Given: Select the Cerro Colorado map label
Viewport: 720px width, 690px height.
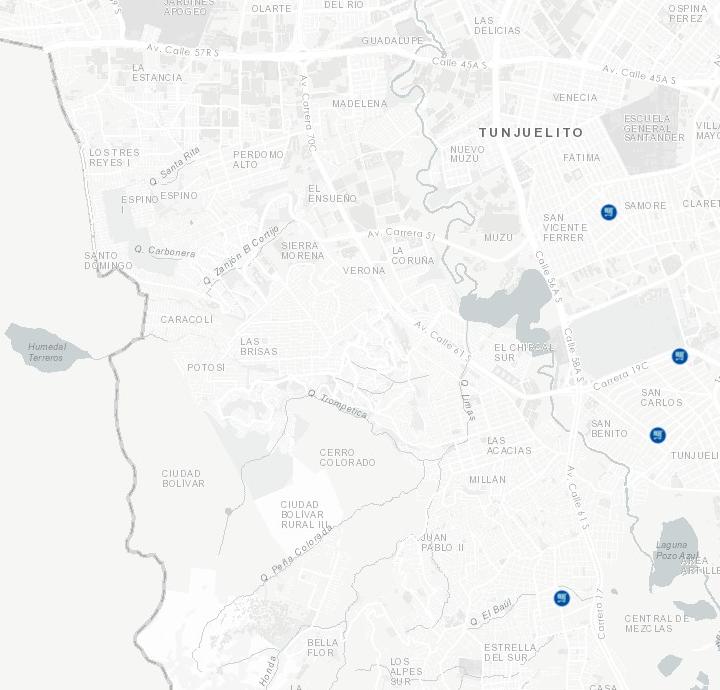Looking at the screenshot, I should tap(347, 457).
